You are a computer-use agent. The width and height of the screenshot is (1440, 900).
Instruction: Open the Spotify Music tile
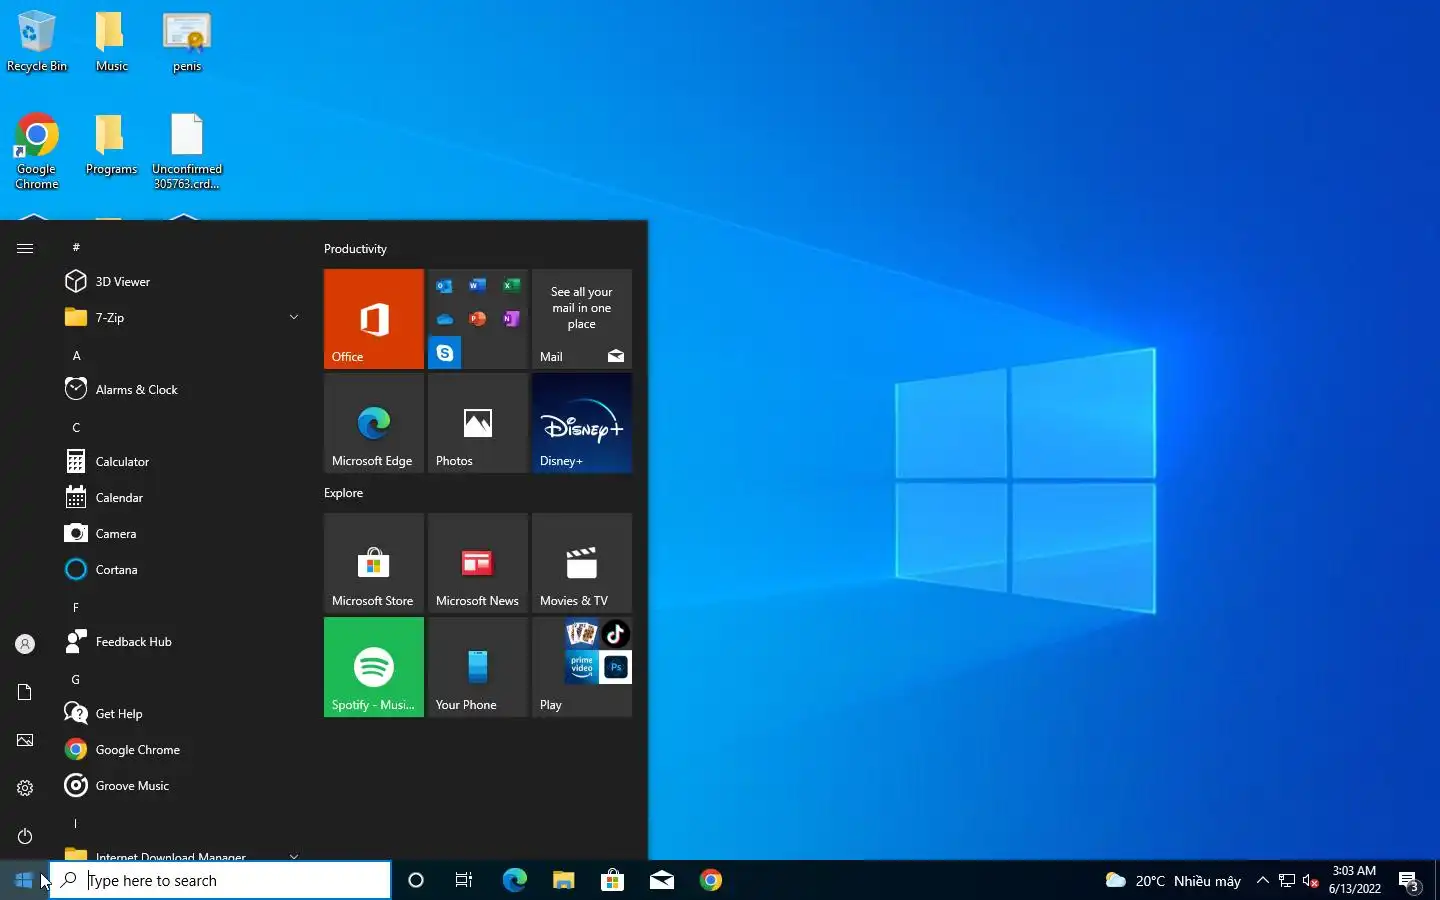(374, 667)
